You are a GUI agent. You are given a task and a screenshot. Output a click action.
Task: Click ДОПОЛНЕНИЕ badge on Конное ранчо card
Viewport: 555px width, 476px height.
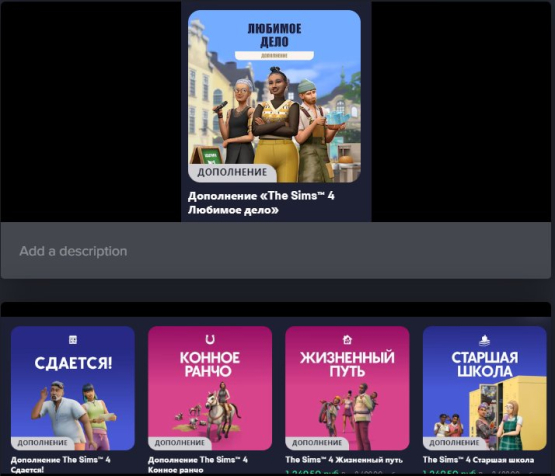click(179, 443)
